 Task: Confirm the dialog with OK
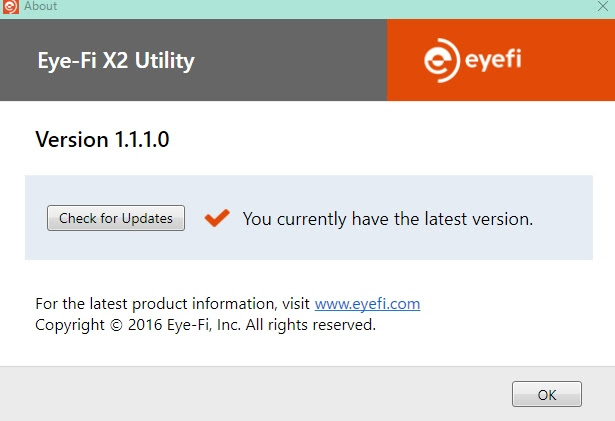(x=546, y=394)
